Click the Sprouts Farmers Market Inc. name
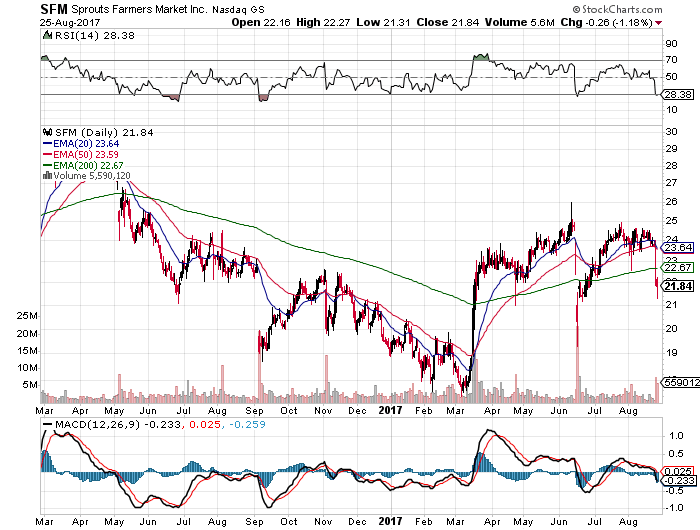Screen dimensions: 700x530 pyautogui.click(x=139, y=9)
